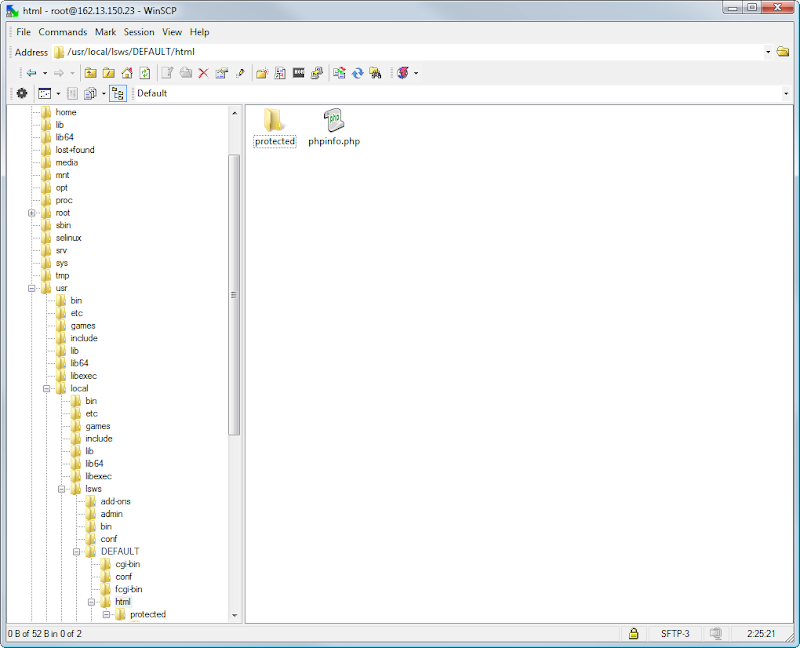Image resolution: width=800 pixels, height=648 pixels.
Task: Go back using the blue back arrow
Action: [32, 73]
